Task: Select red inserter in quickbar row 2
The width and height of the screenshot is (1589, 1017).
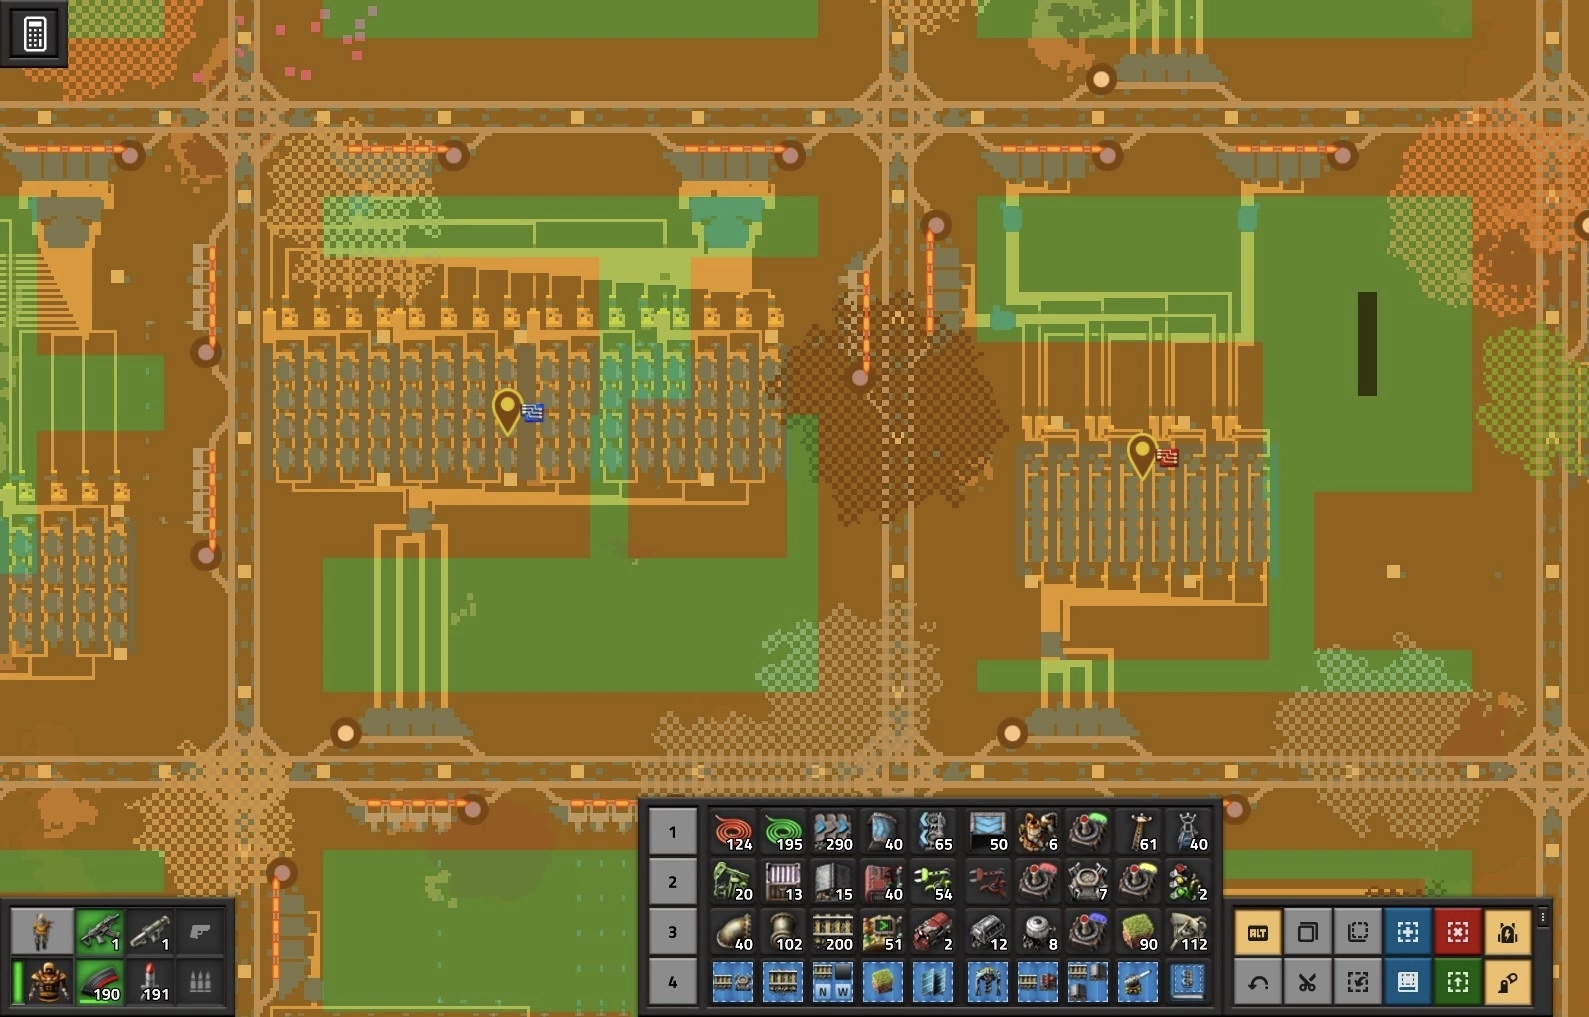Action: (987, 882)
